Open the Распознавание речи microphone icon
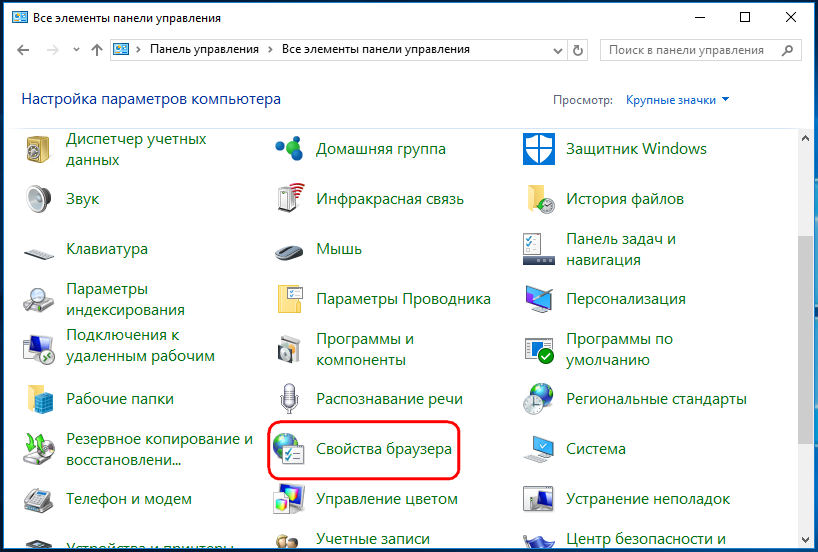 point(288,399)
